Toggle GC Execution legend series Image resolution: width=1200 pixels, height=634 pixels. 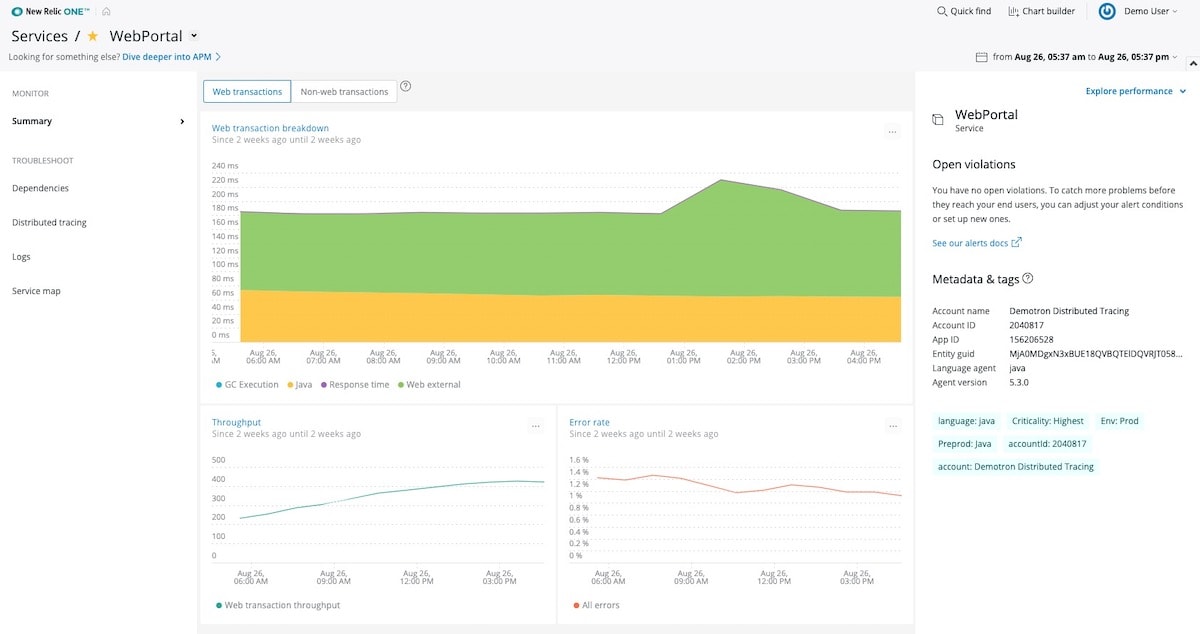tap(247, 384)
